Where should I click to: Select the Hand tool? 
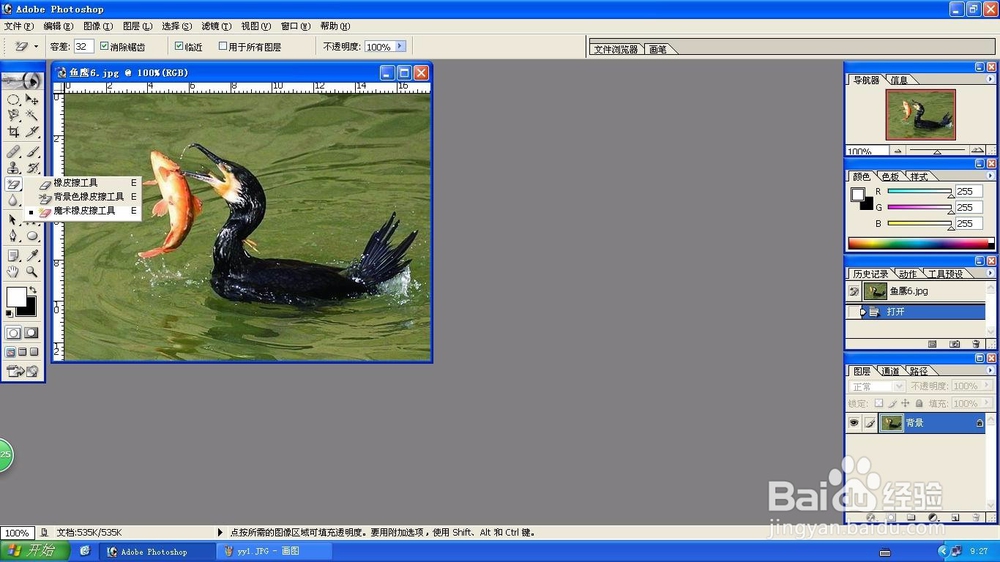[x=13, y=272]
